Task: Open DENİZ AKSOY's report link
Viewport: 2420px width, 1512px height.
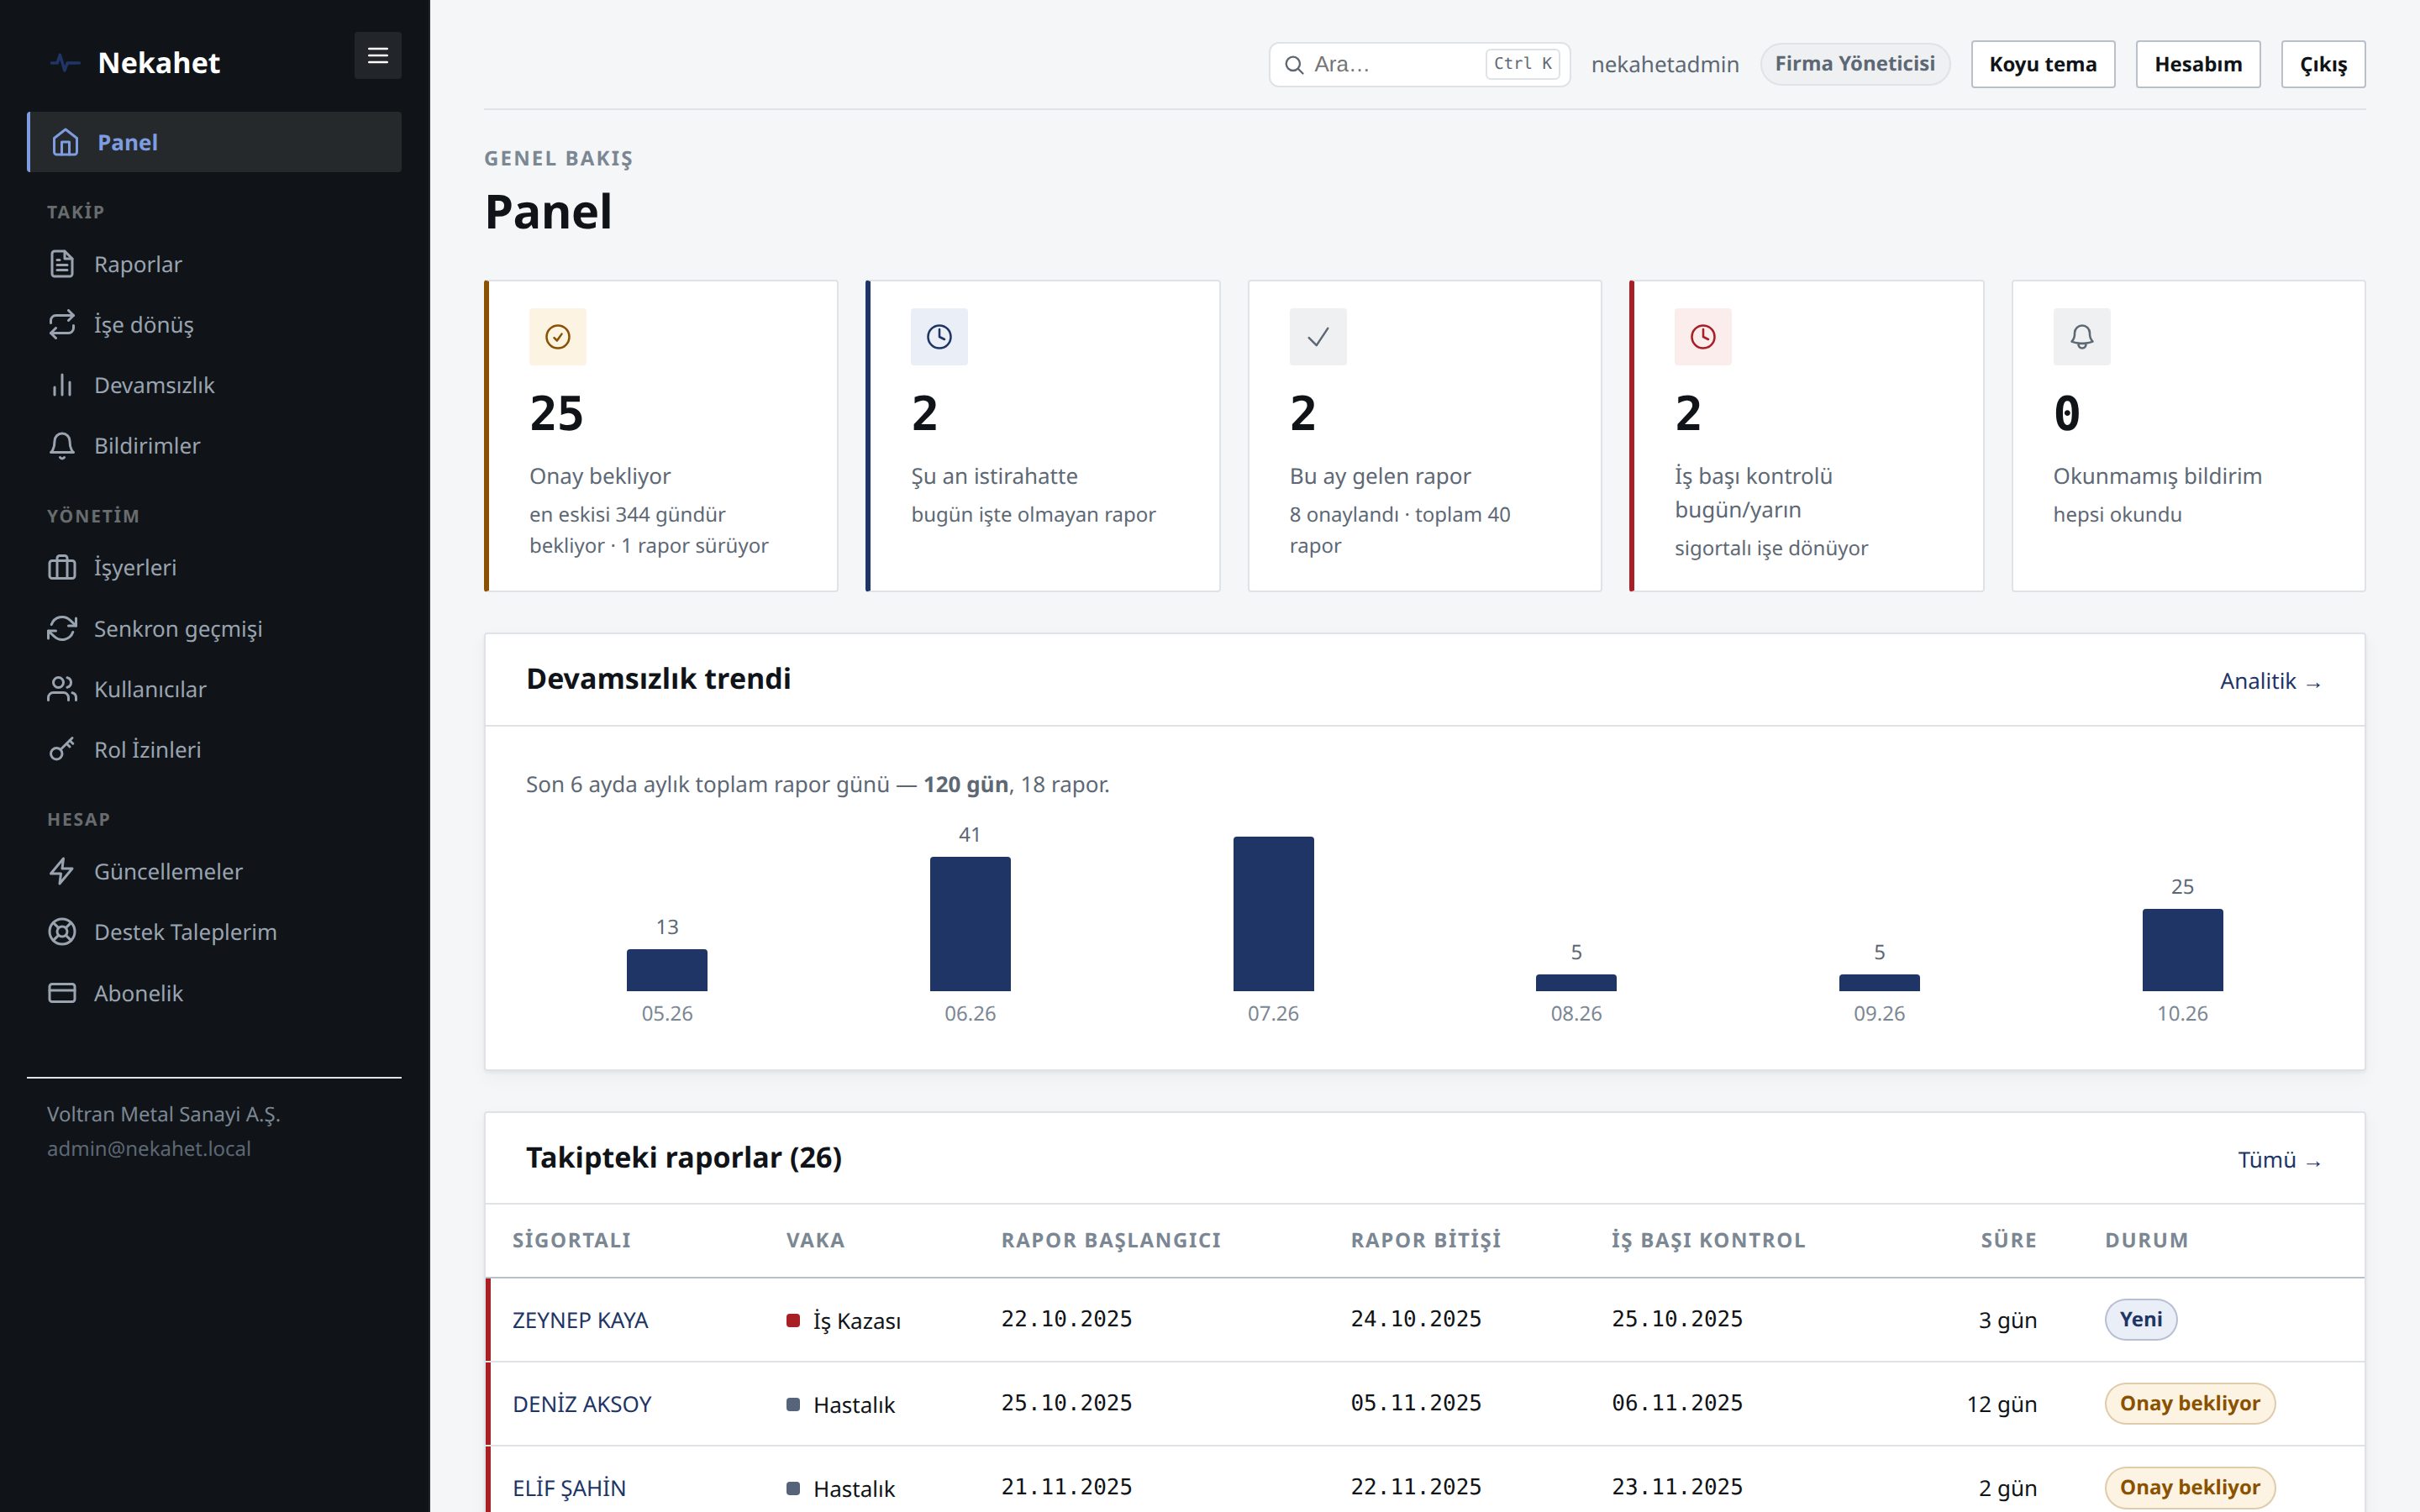Action: click(x=581, y=1404)
